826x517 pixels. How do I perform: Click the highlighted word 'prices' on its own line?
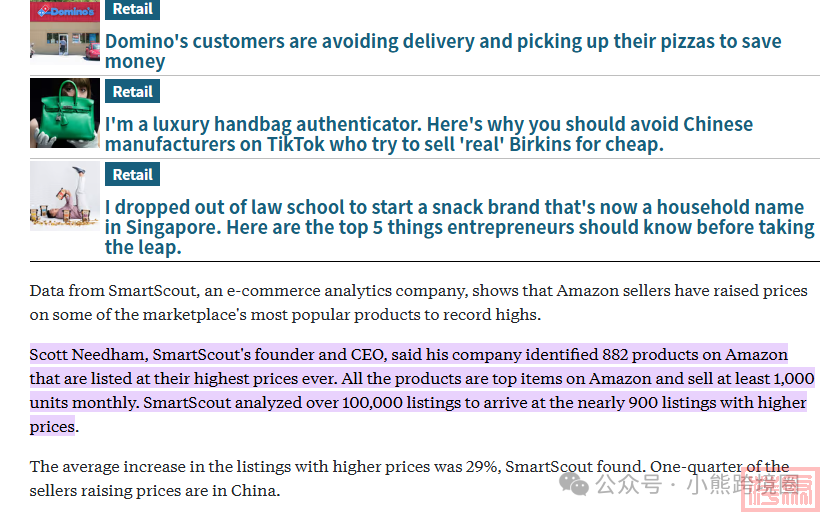(52, 426)
